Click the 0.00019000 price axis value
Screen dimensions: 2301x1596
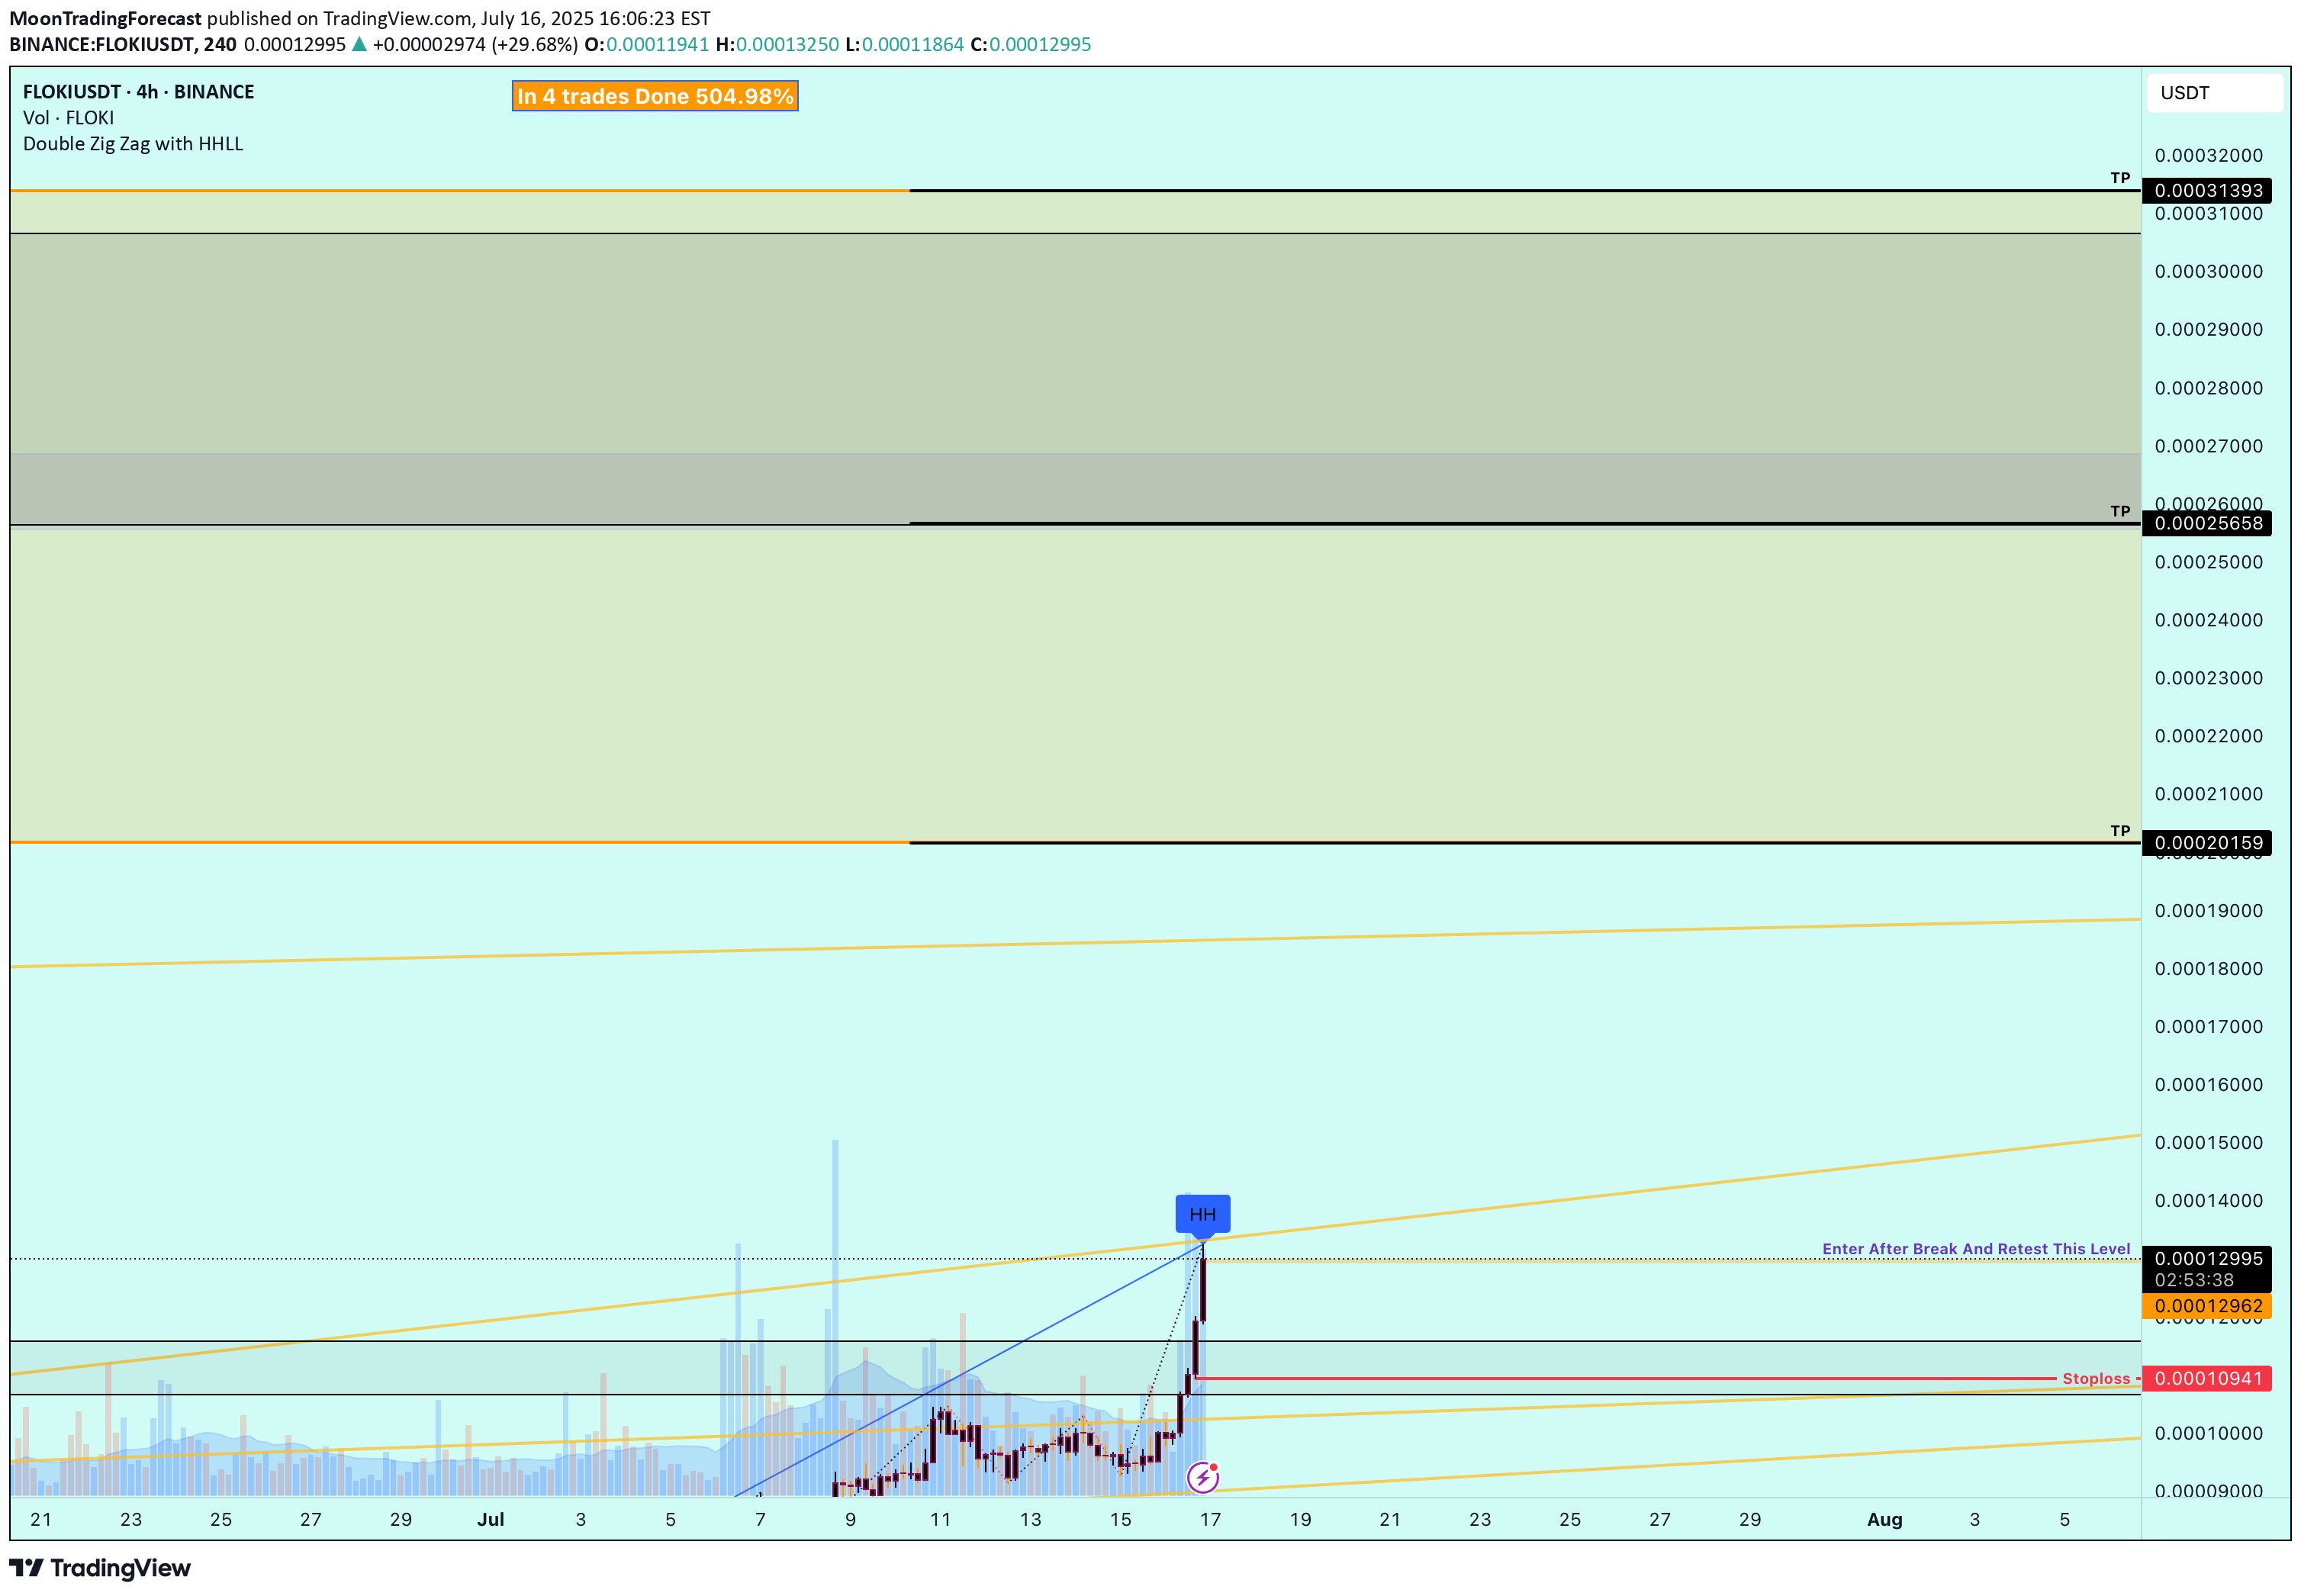tap(2208, 910)
